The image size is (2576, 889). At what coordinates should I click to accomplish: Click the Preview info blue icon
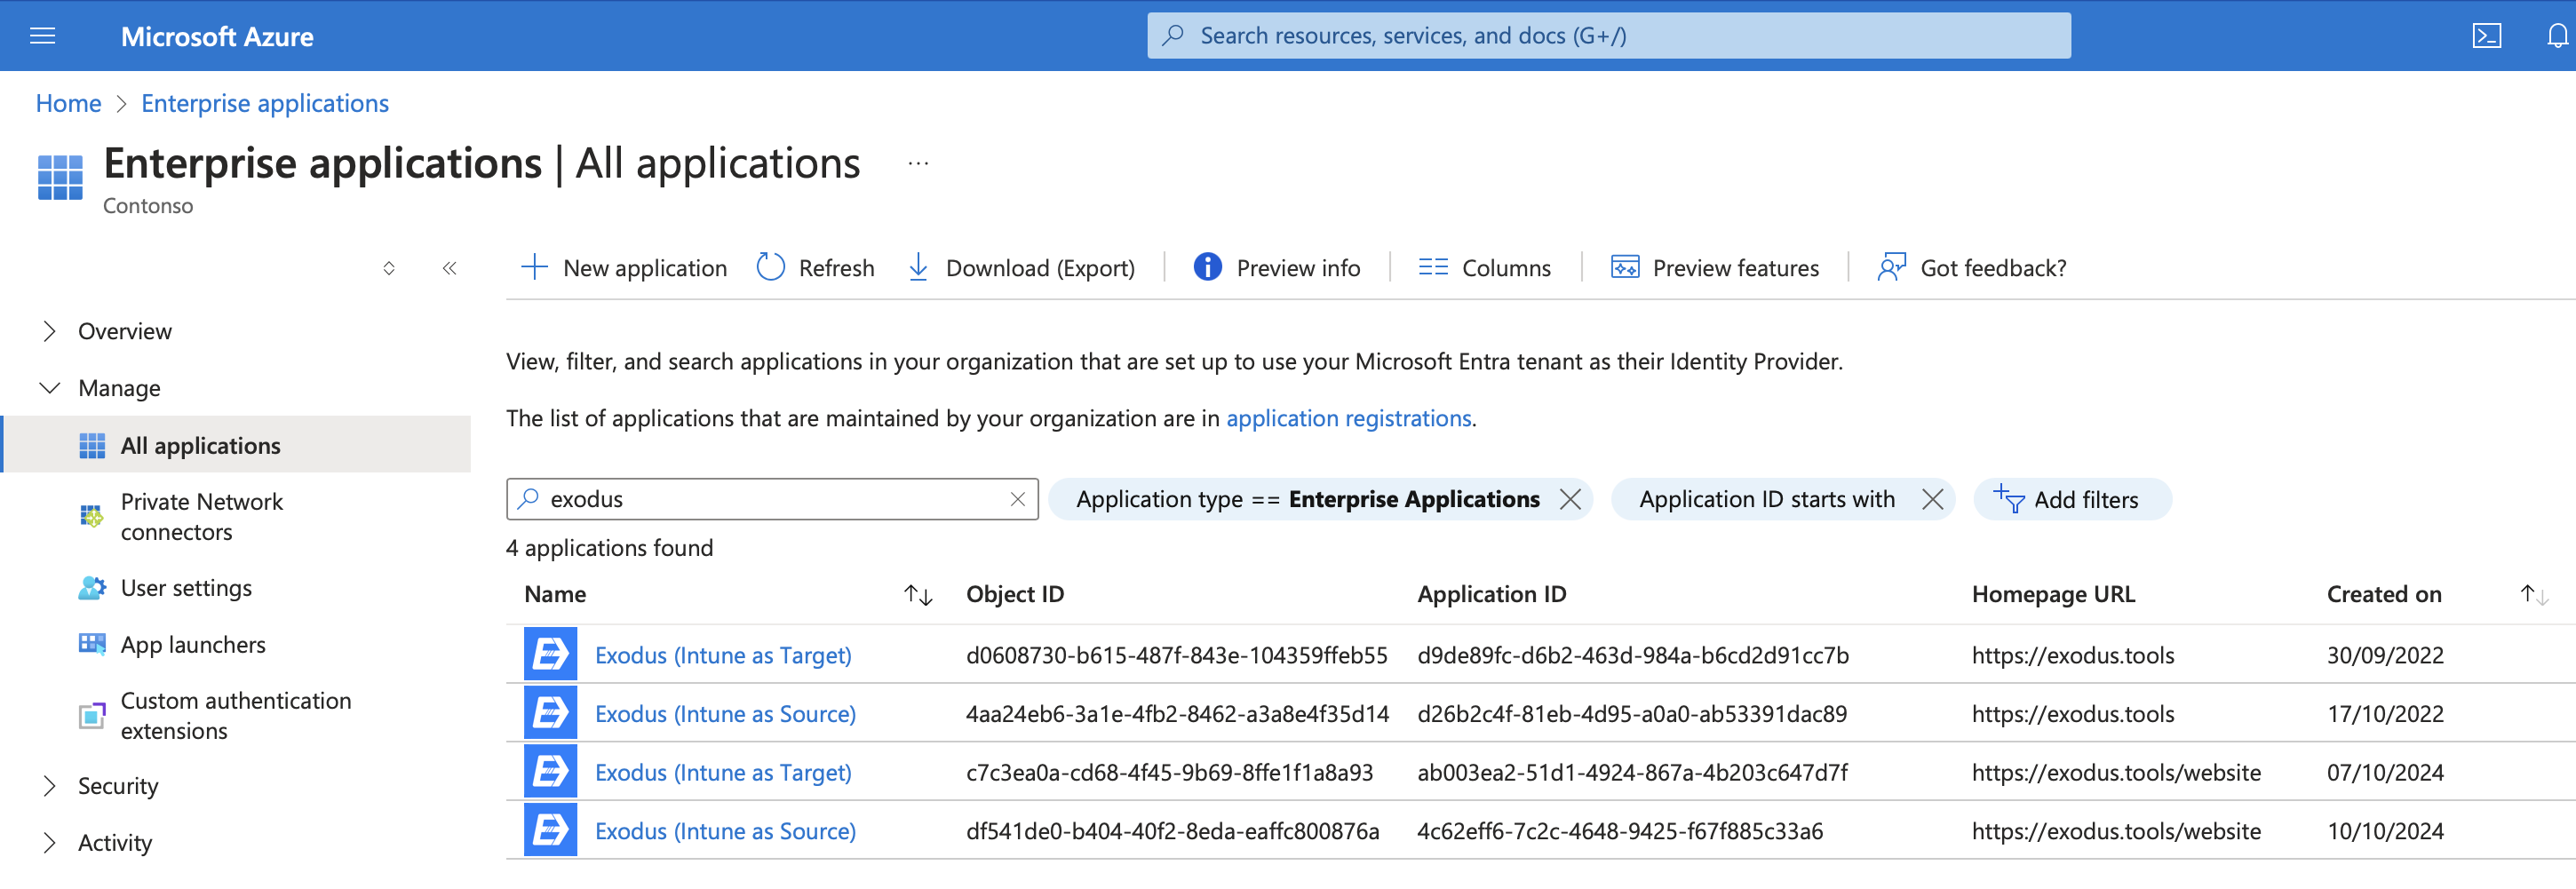click(1207, 267)
